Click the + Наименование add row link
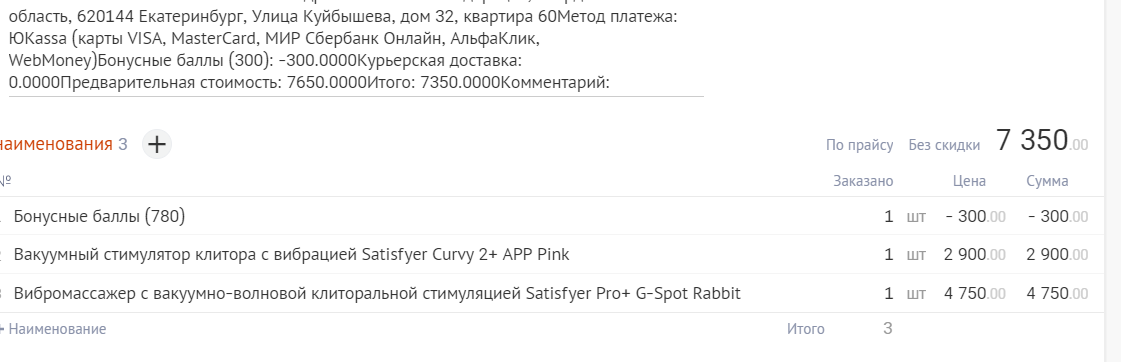Viewport: 1121px width, 362px height. click(53, 329)
